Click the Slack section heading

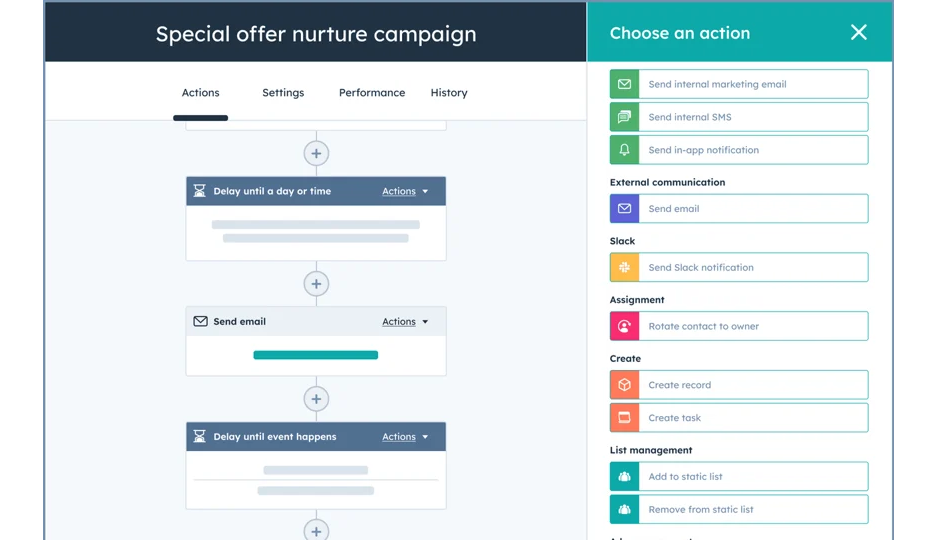click(622, 241)
